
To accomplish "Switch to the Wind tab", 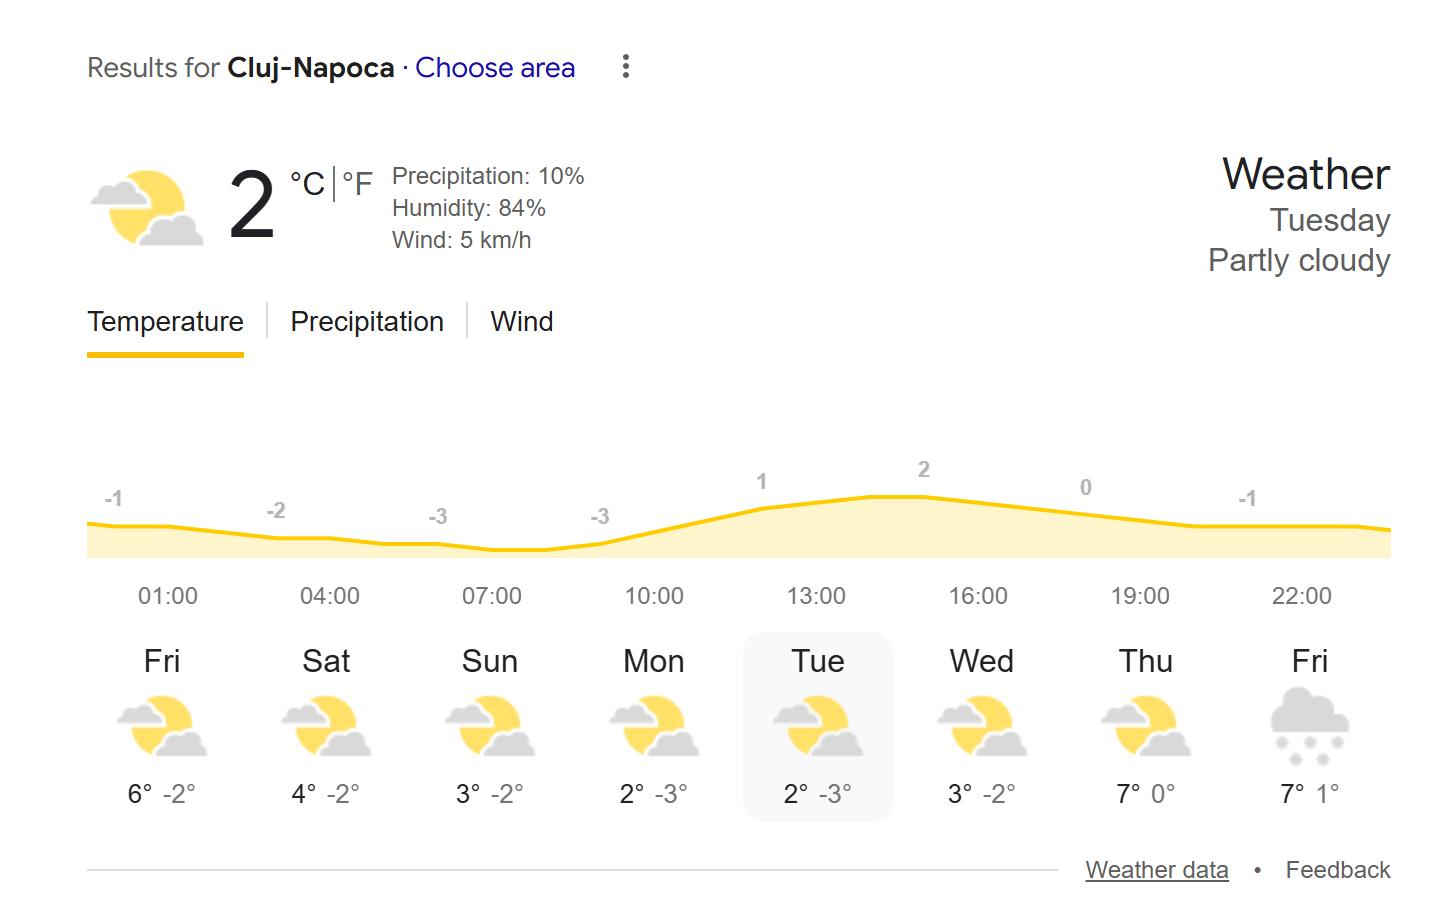I will click(x=521, y=322).
